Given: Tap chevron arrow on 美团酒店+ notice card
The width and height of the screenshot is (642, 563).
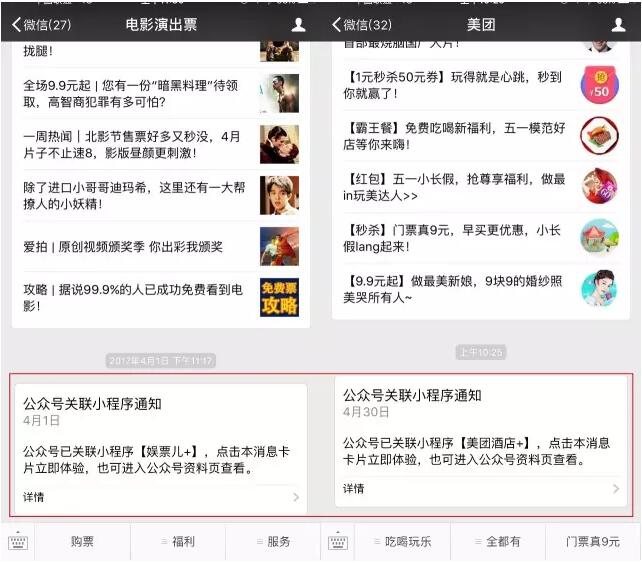Looking at the screenshot, I should click(616, 488).
